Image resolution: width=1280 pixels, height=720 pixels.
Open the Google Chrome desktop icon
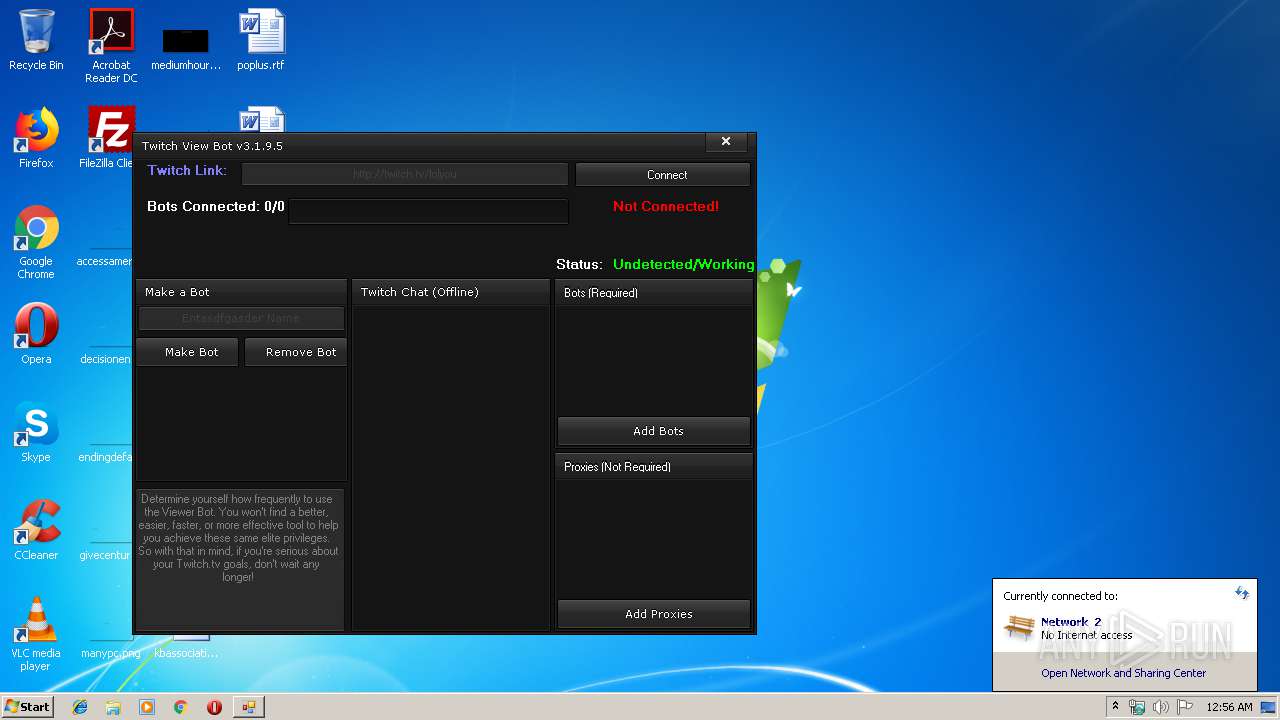click(x=36, y=242)
